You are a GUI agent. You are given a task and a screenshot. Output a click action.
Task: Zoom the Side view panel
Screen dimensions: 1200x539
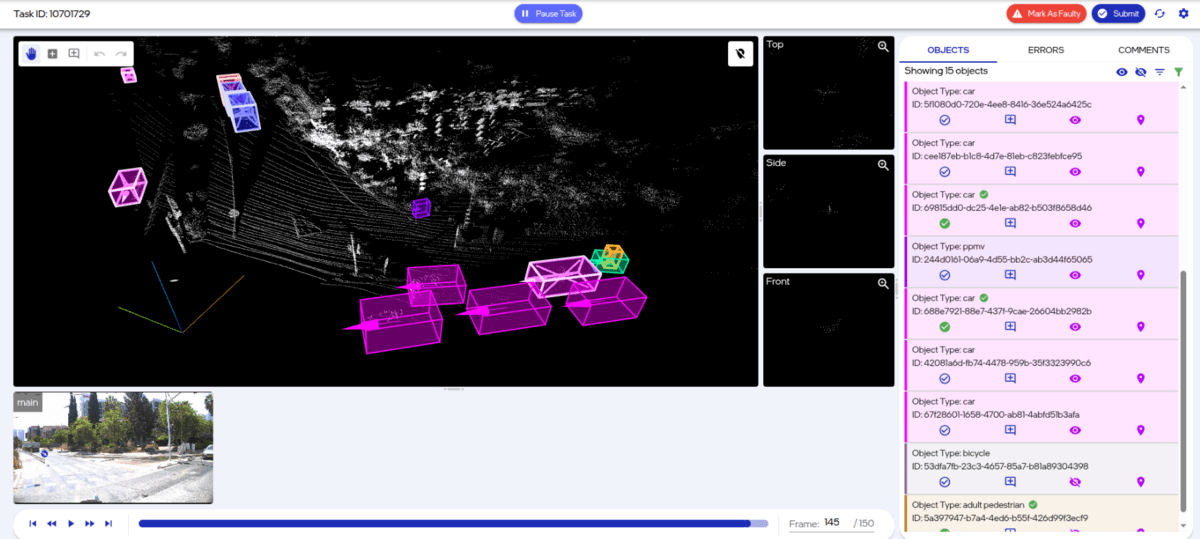point(883,165)
